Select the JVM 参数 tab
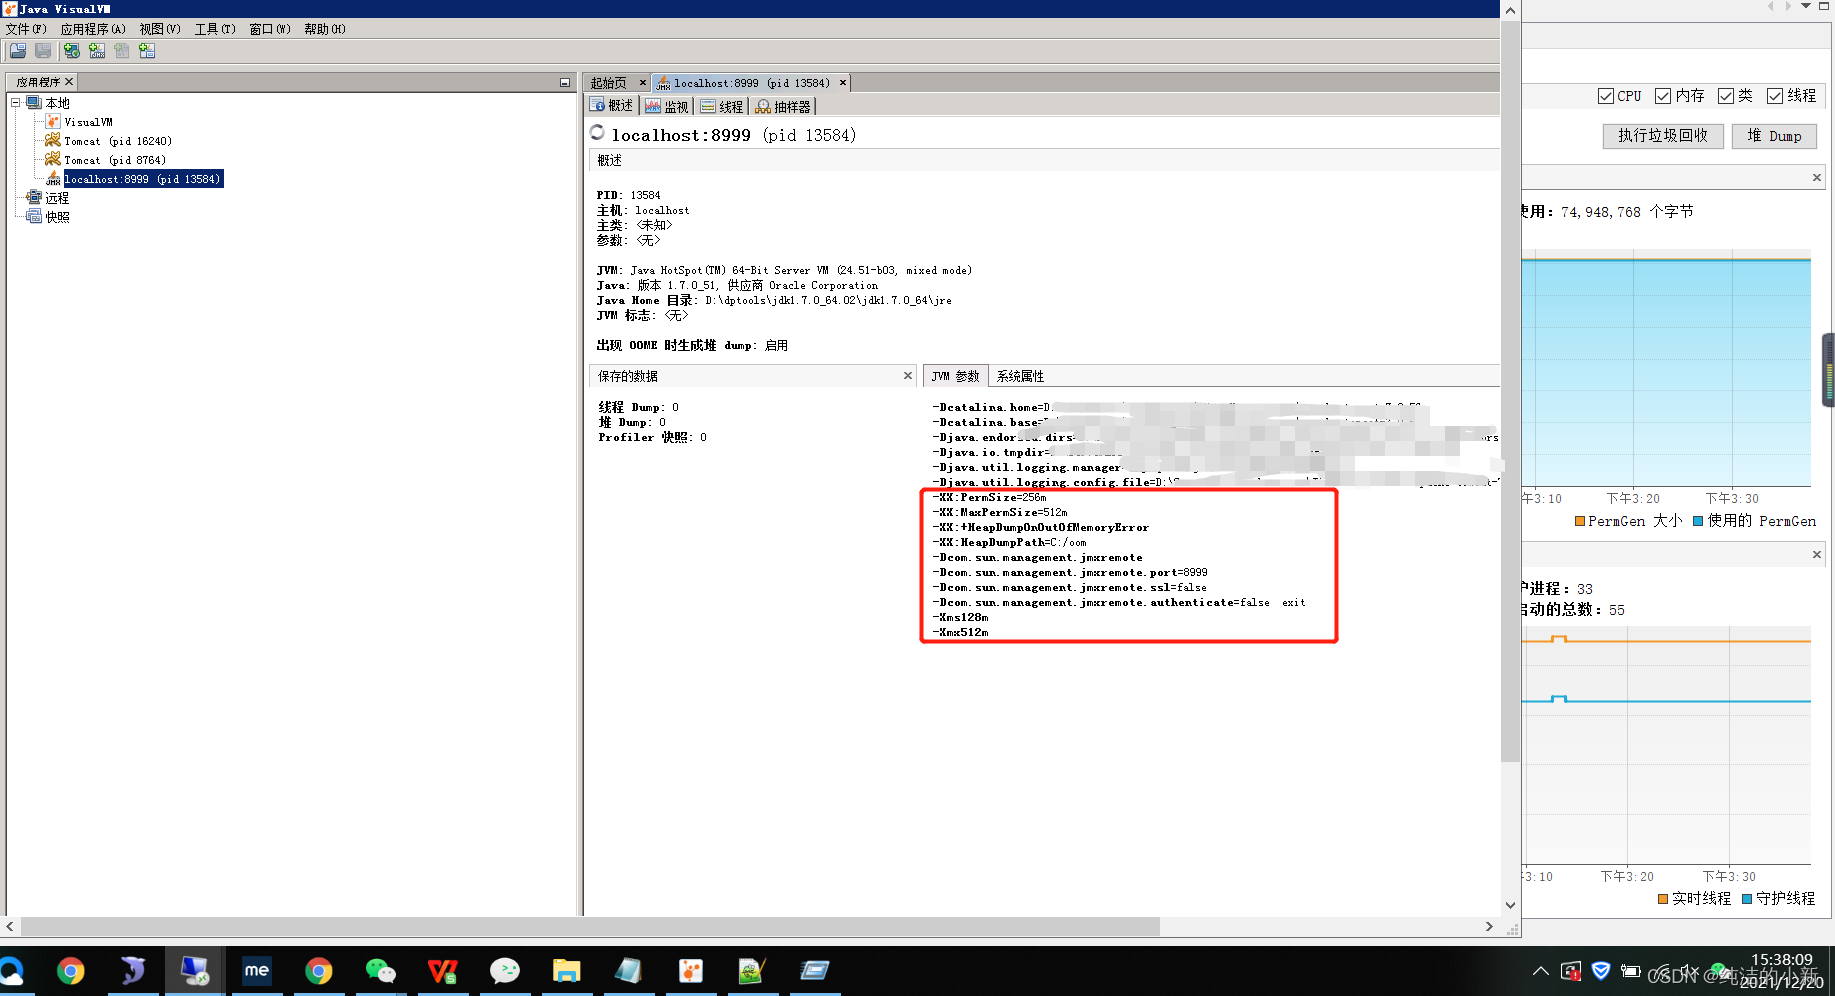 coord(955,376)
